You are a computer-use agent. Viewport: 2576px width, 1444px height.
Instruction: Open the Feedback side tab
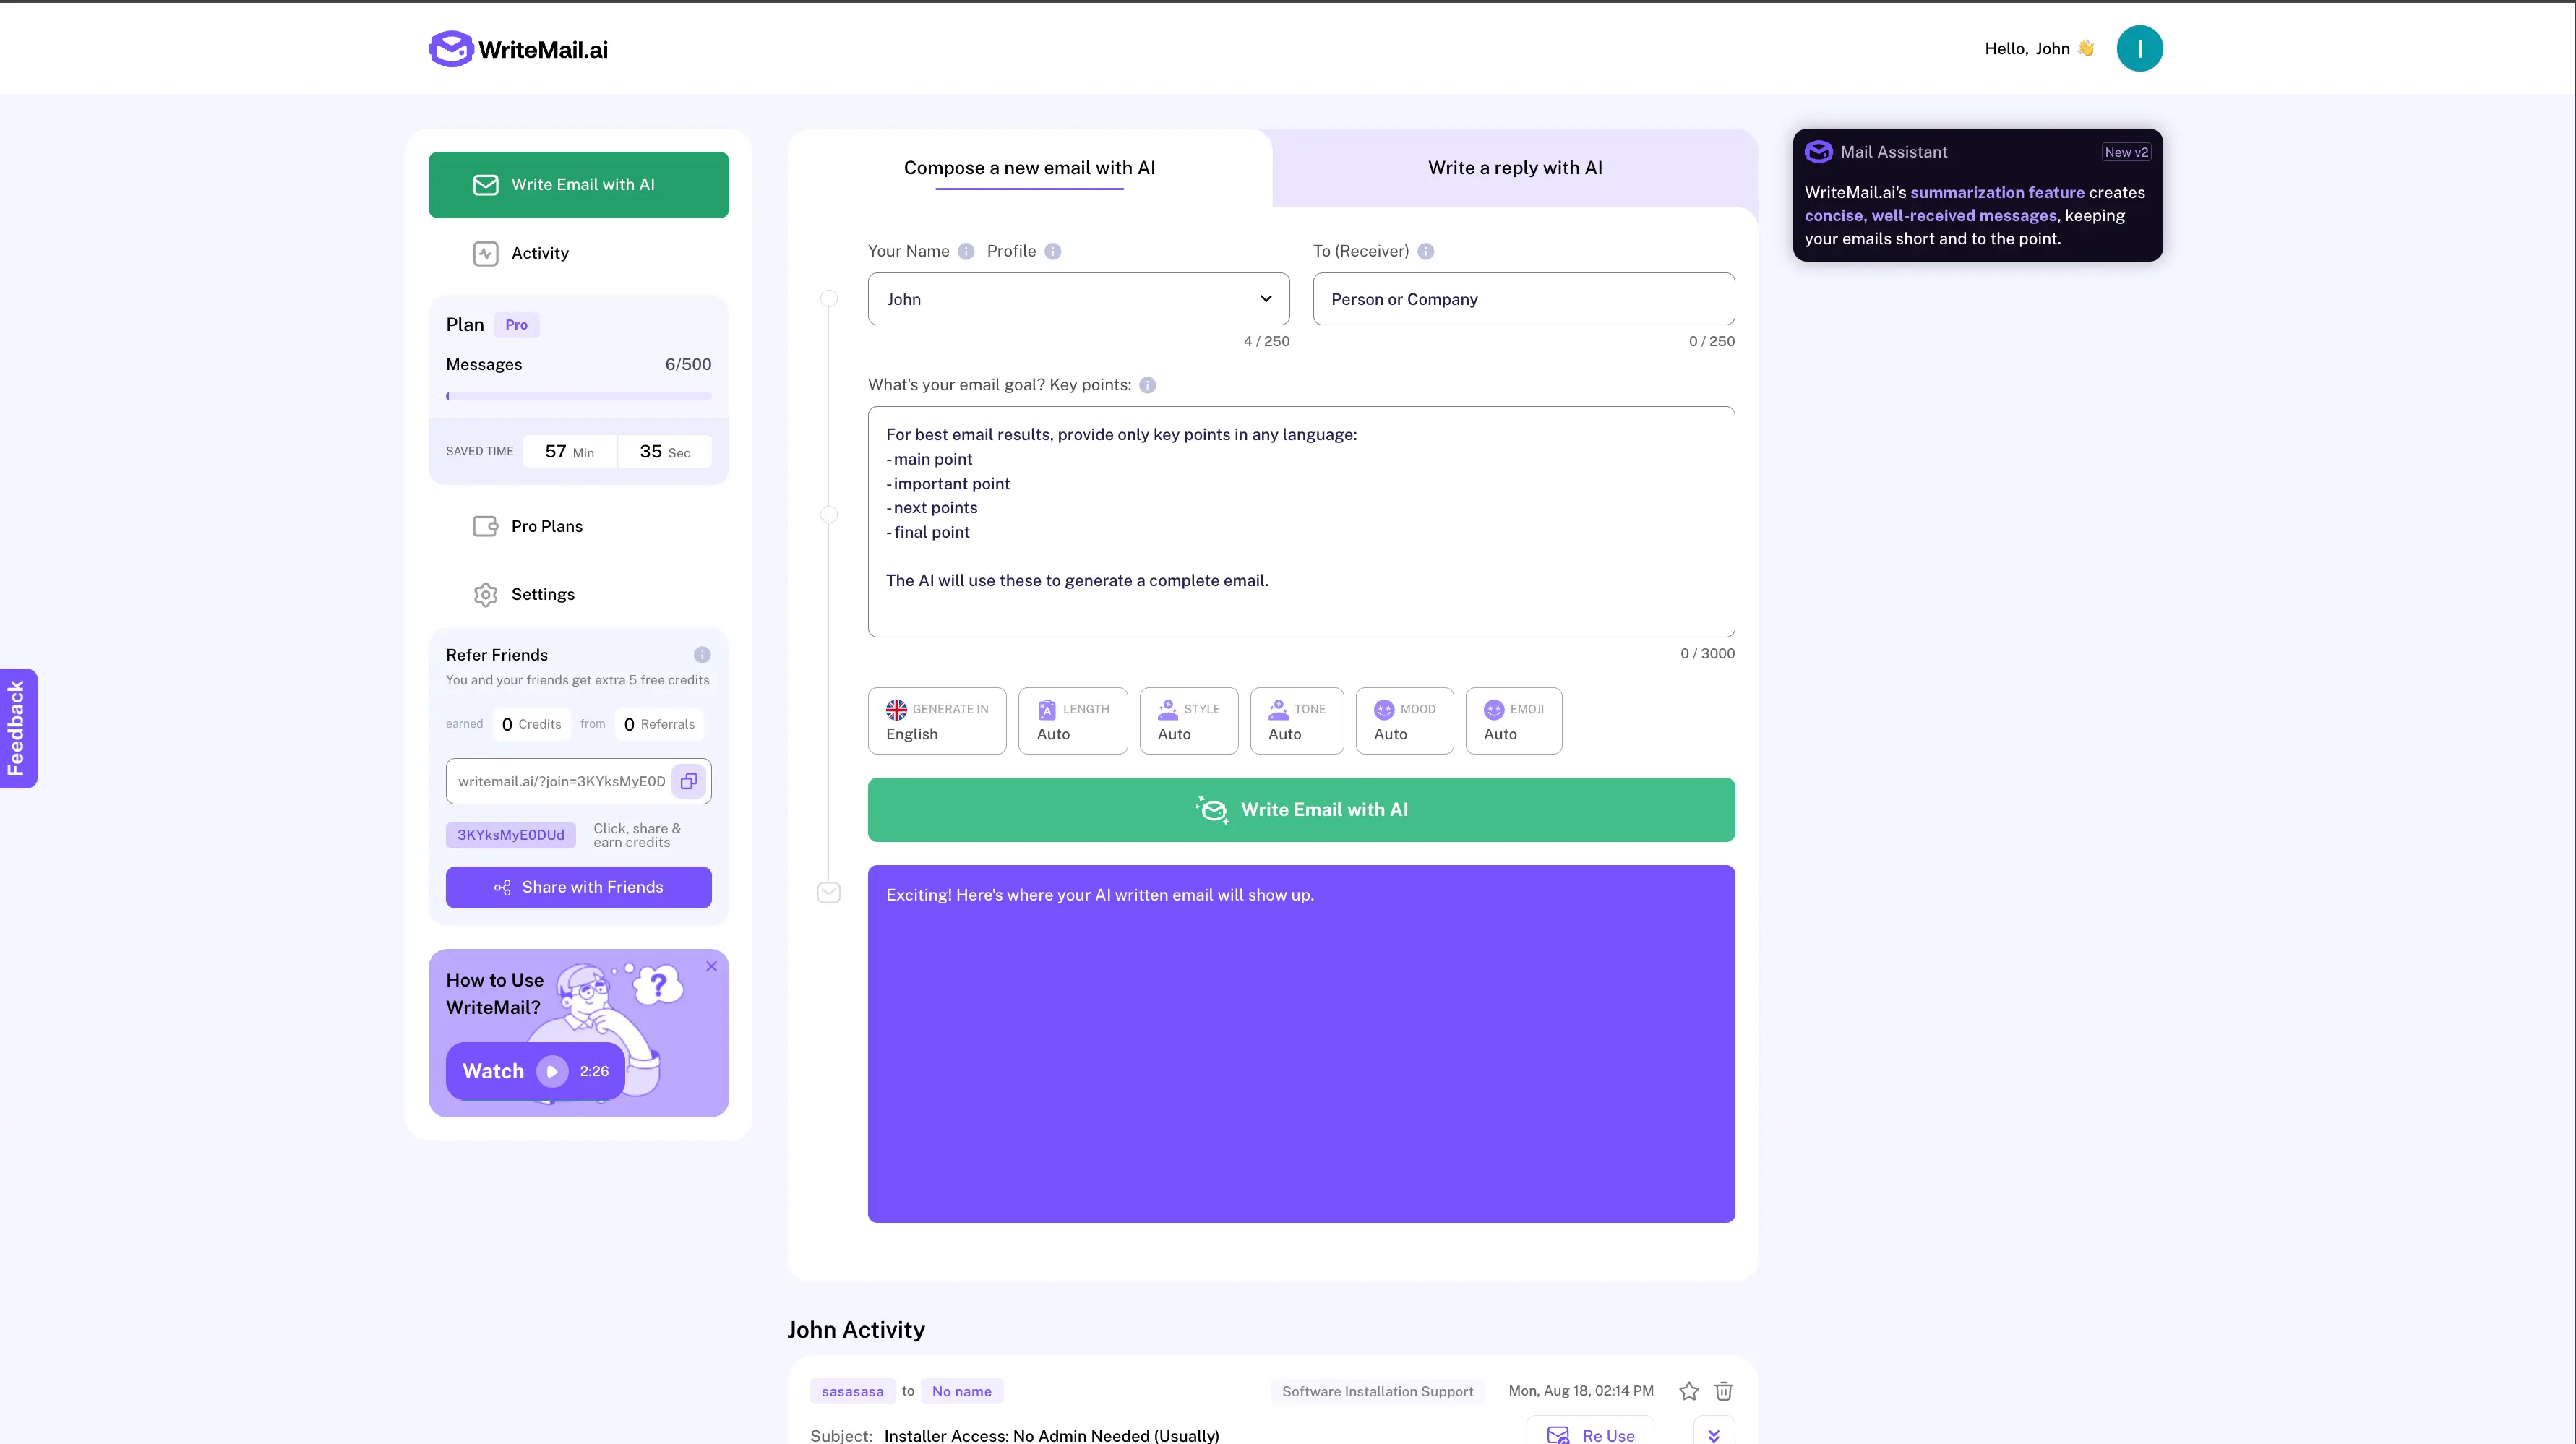pyautogui.click(x=18, y=728)
